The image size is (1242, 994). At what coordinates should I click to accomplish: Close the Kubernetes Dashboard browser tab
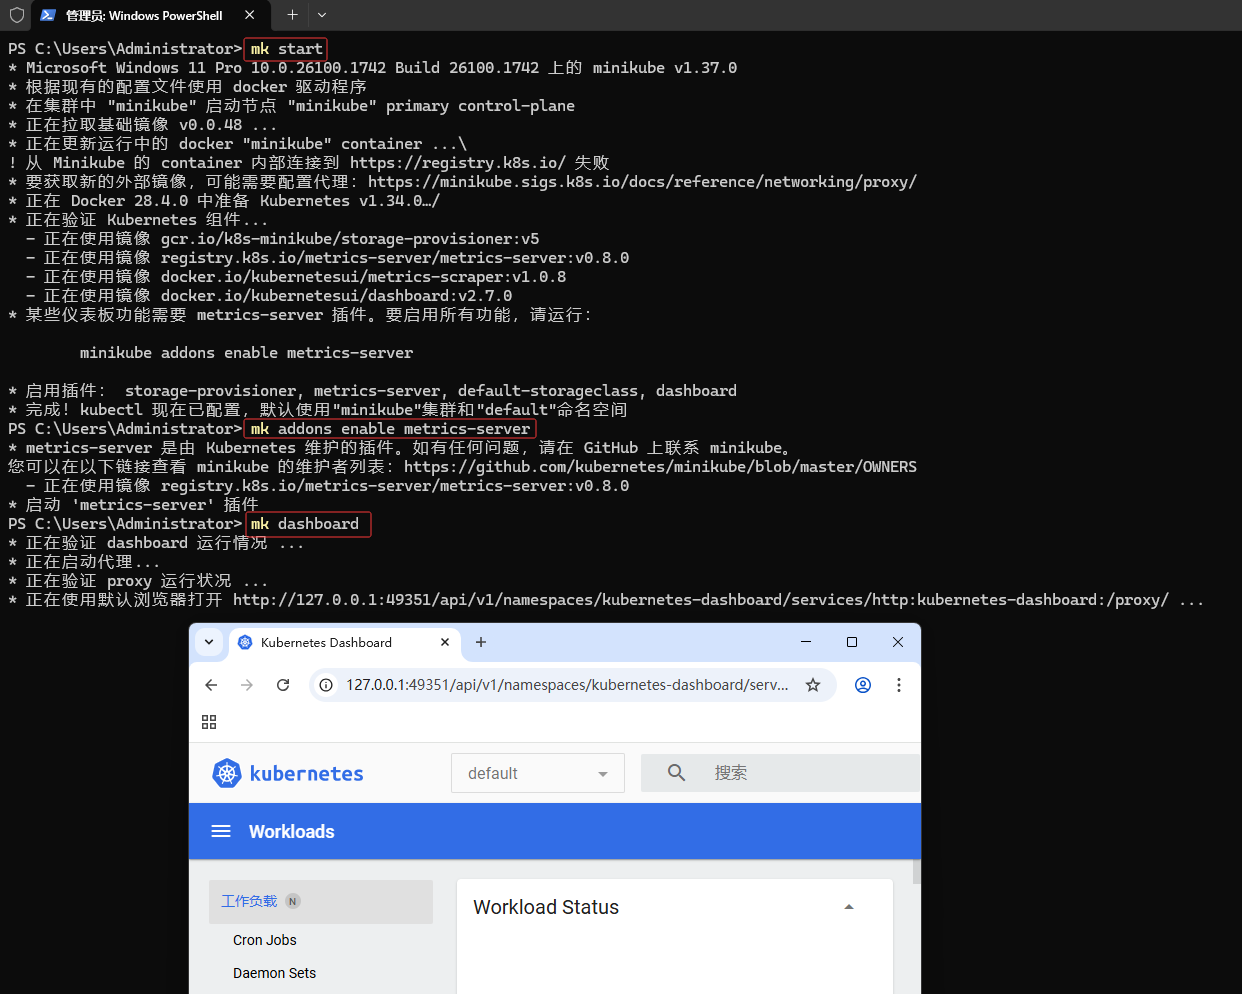coord(445,642)
